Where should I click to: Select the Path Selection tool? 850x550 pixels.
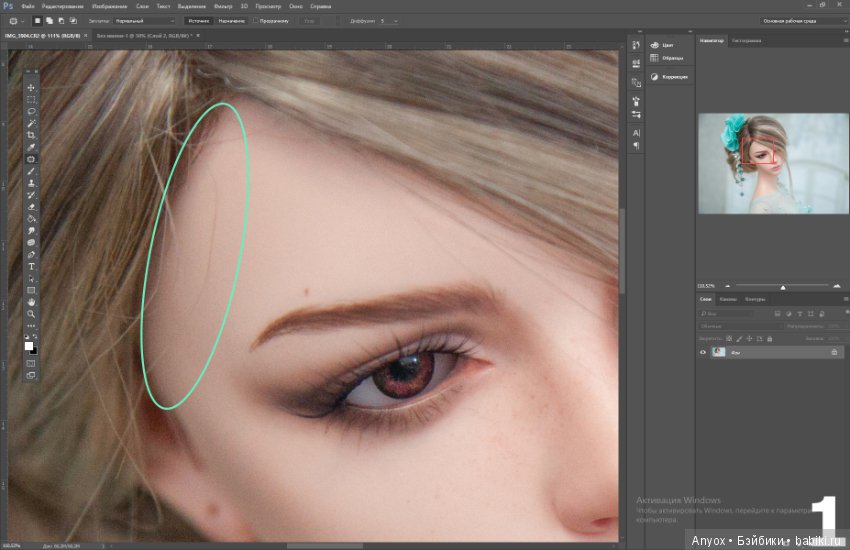point(31,279)
